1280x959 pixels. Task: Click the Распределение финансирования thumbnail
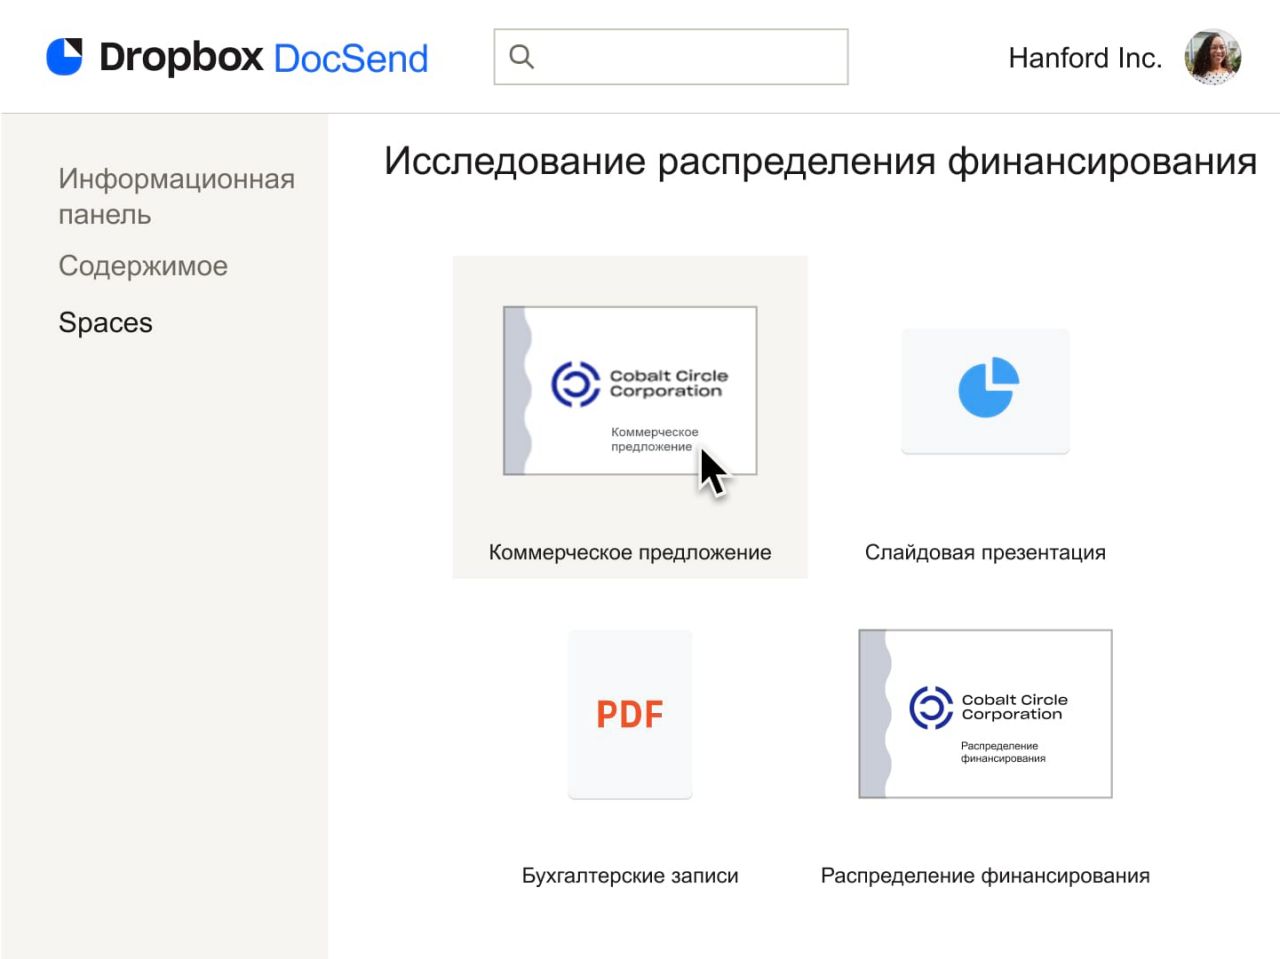(x=985, y=714)
